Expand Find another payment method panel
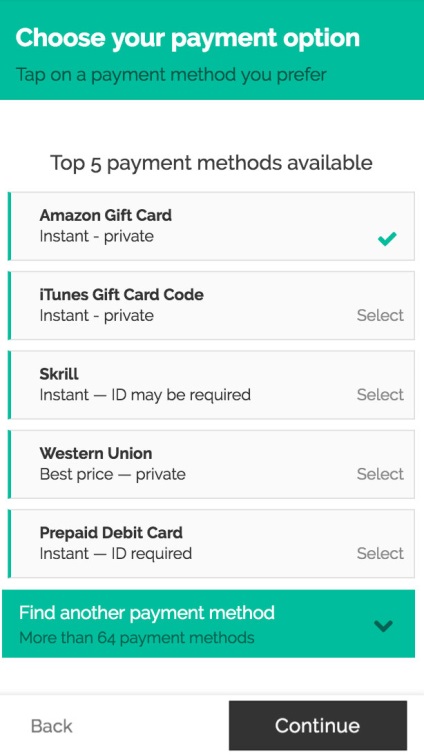424x755 pixels. [x=208, y=624]
